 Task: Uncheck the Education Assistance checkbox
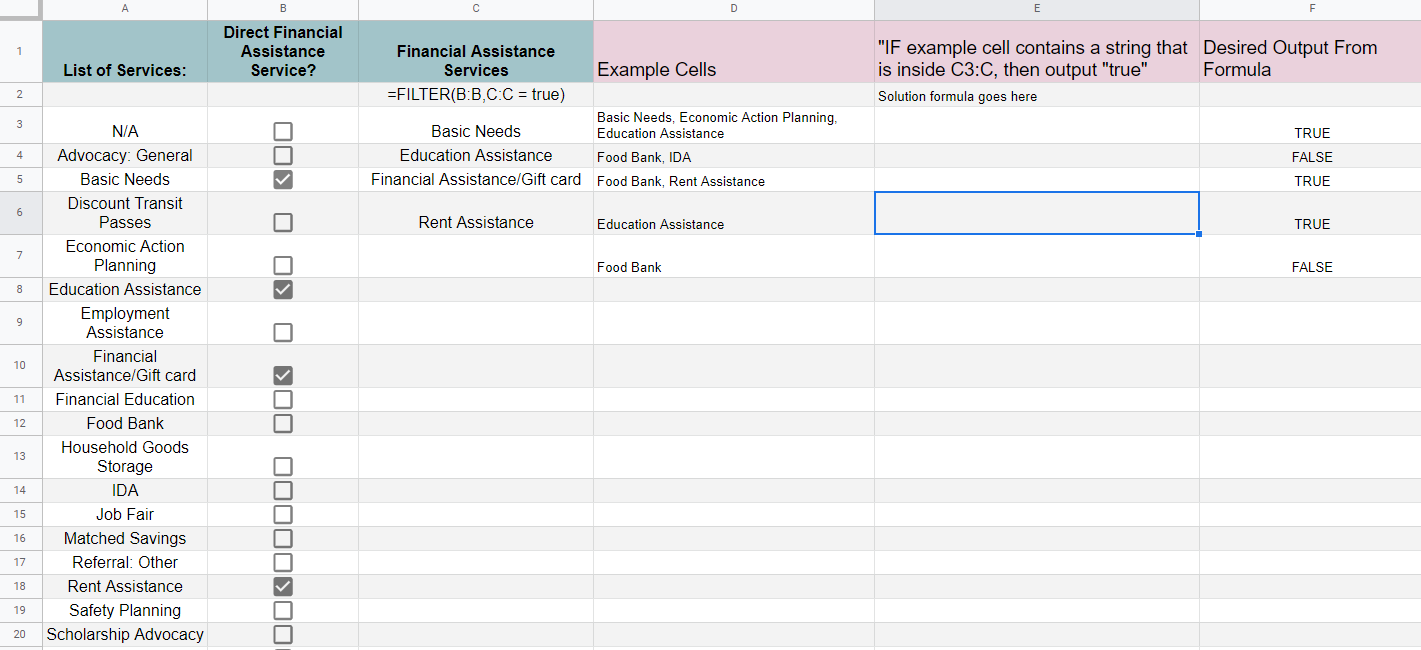pos(283,289)
